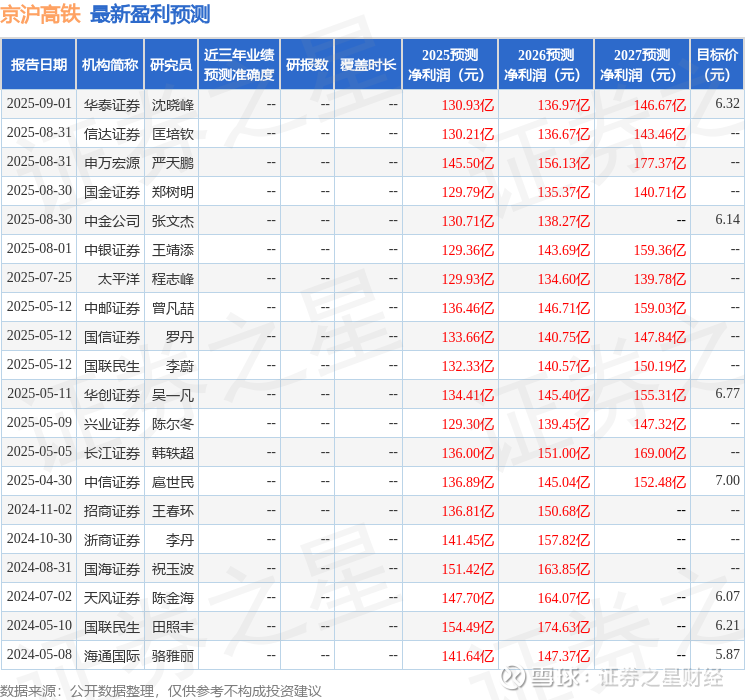Select researcher 李蔚
The width and height of the screenshot is (745, 700).
point(180,366)
